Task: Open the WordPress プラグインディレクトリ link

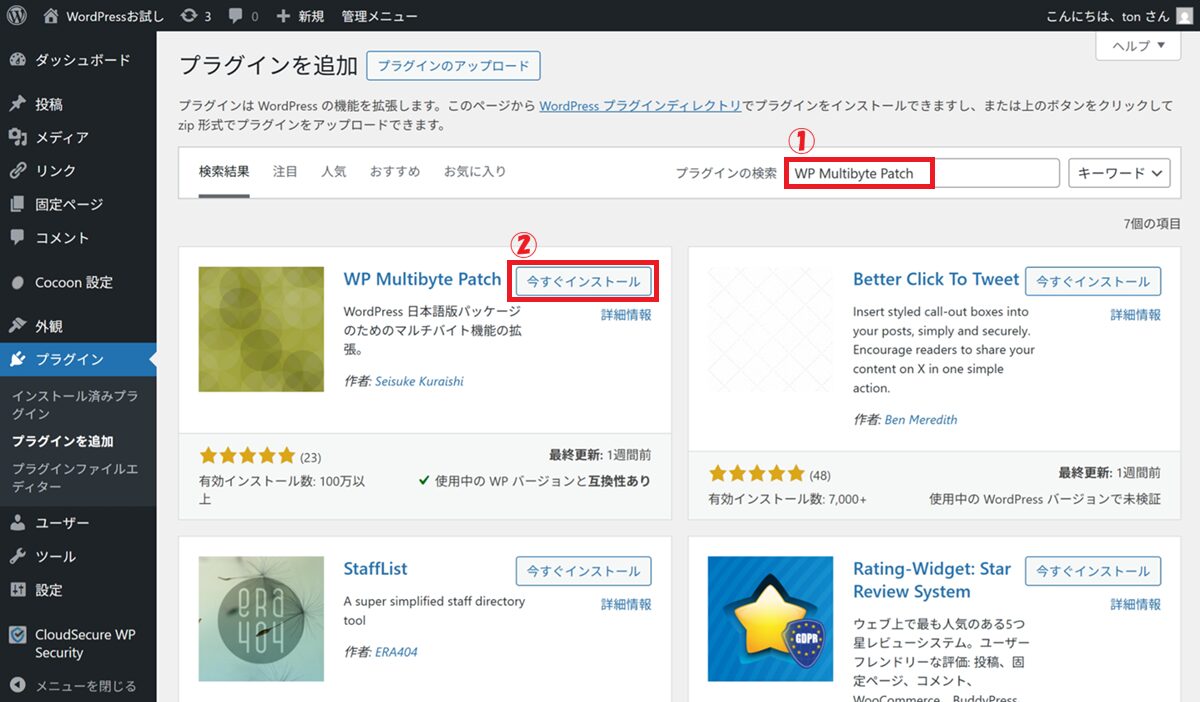Action: point(640,106)
